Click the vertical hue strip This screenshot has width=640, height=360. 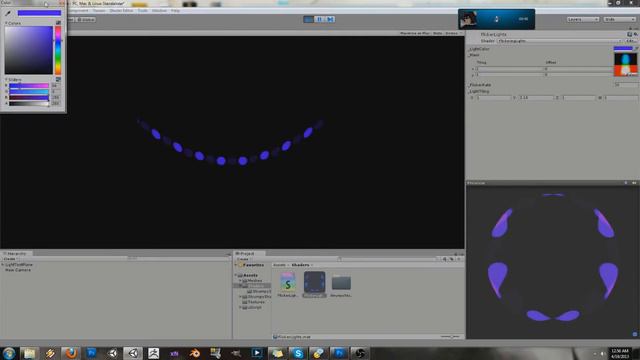pyautogui.click(x=58, y=50)
